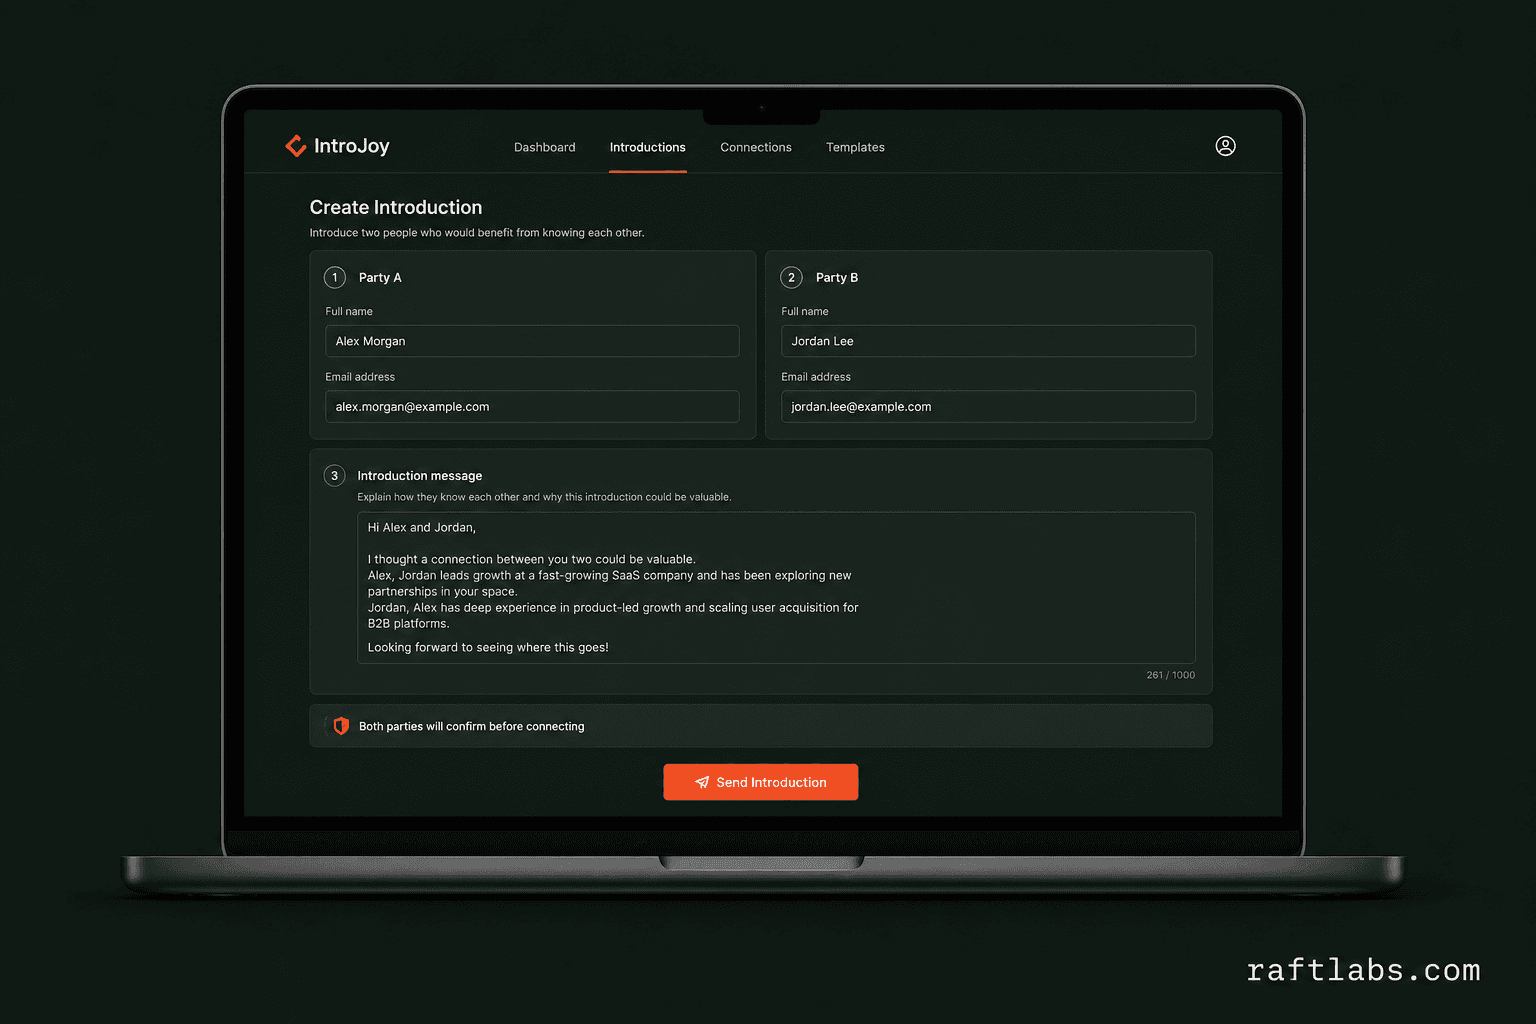Image resolution: width=1536 pixels, height=1024 pixels.
Task: Click the Party B section title
Action: coord(837,278)
